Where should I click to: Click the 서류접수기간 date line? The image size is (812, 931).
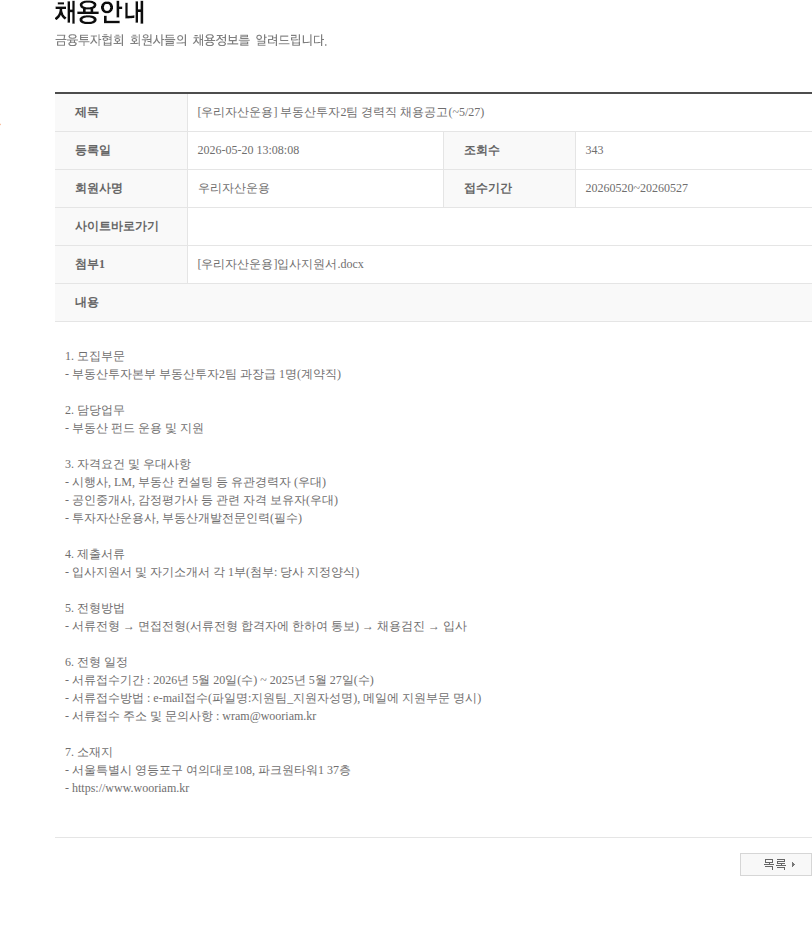click(220, 680)
